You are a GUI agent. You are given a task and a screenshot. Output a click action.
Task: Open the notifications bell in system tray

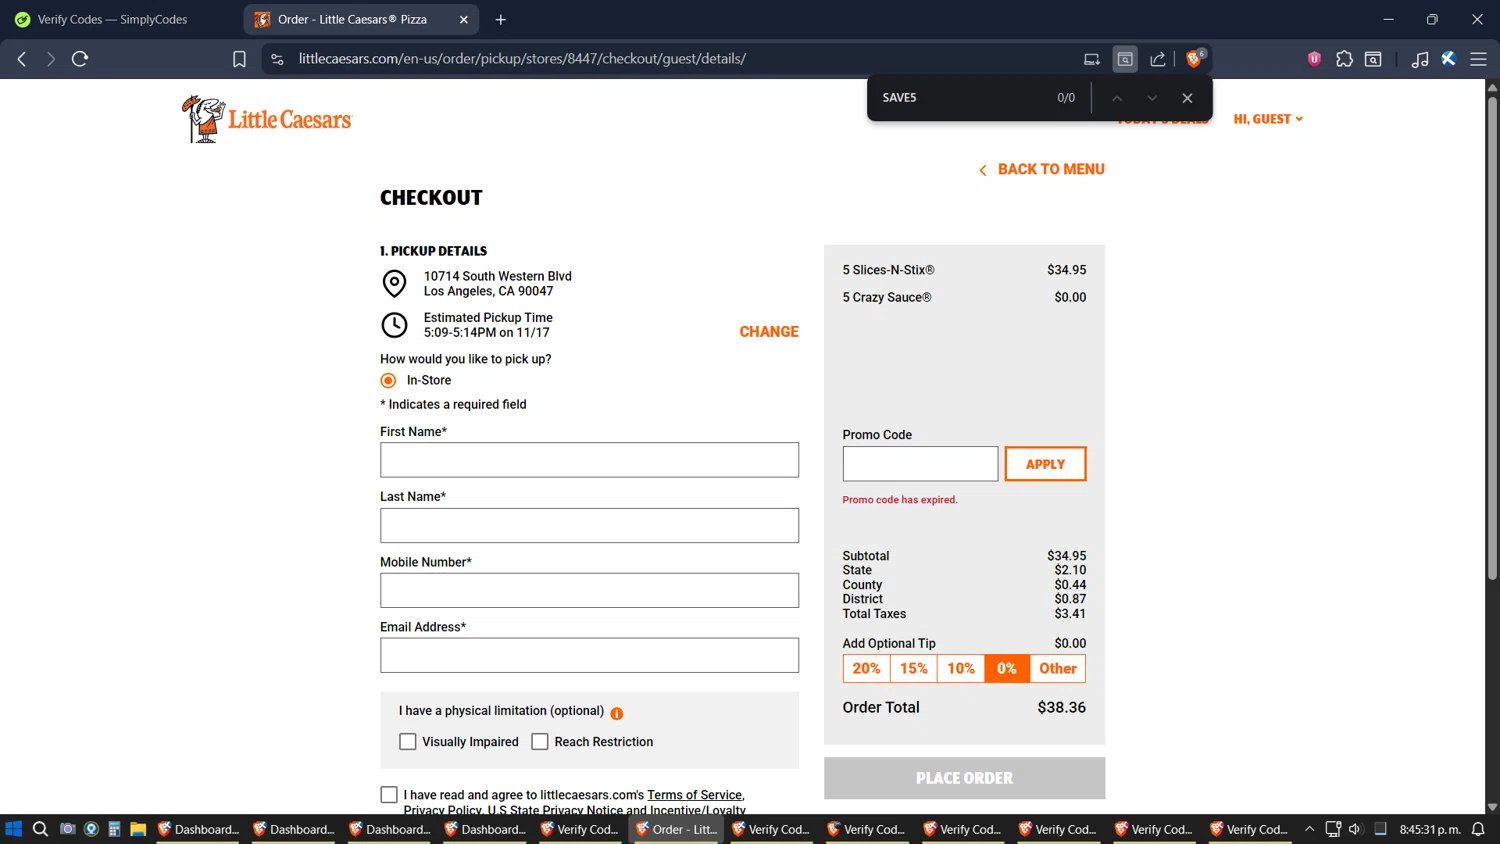click(1478, 829)
